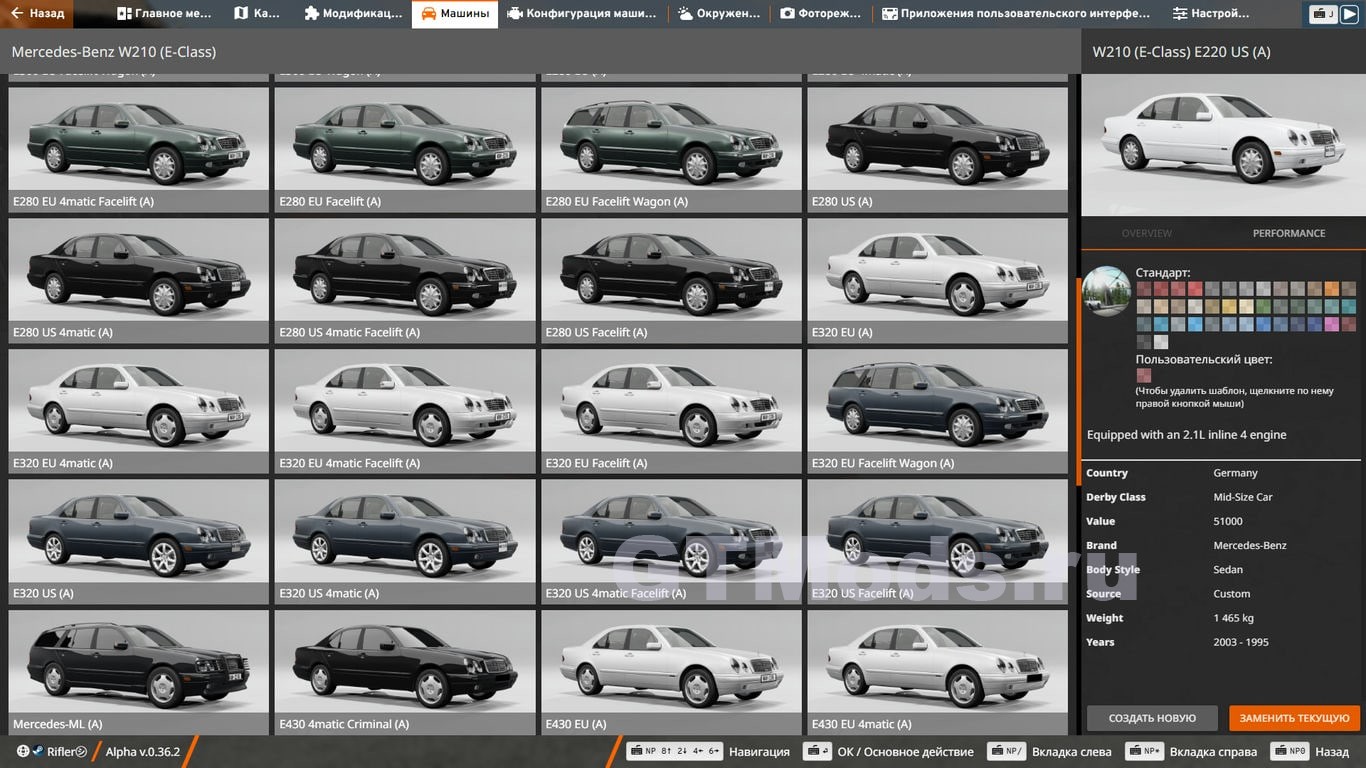Choose the E320 EU Facelift Wagon (A) car
This screenshot has height=768, width=1366.
tap(937, 411)
